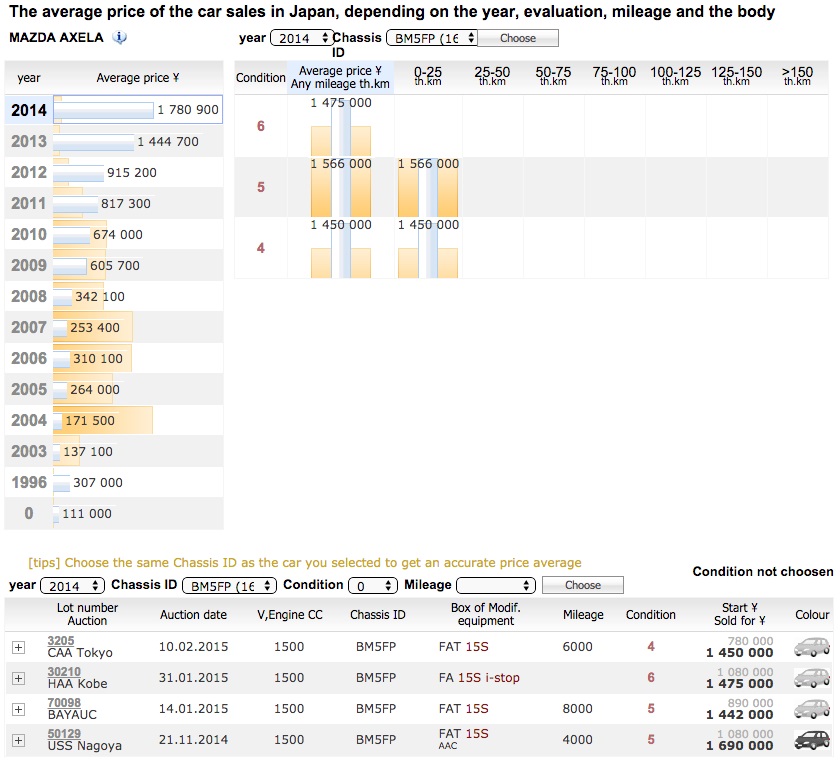Select the 2004 year row
Viewport: 840px width, 764px height.
click(114, 421)
